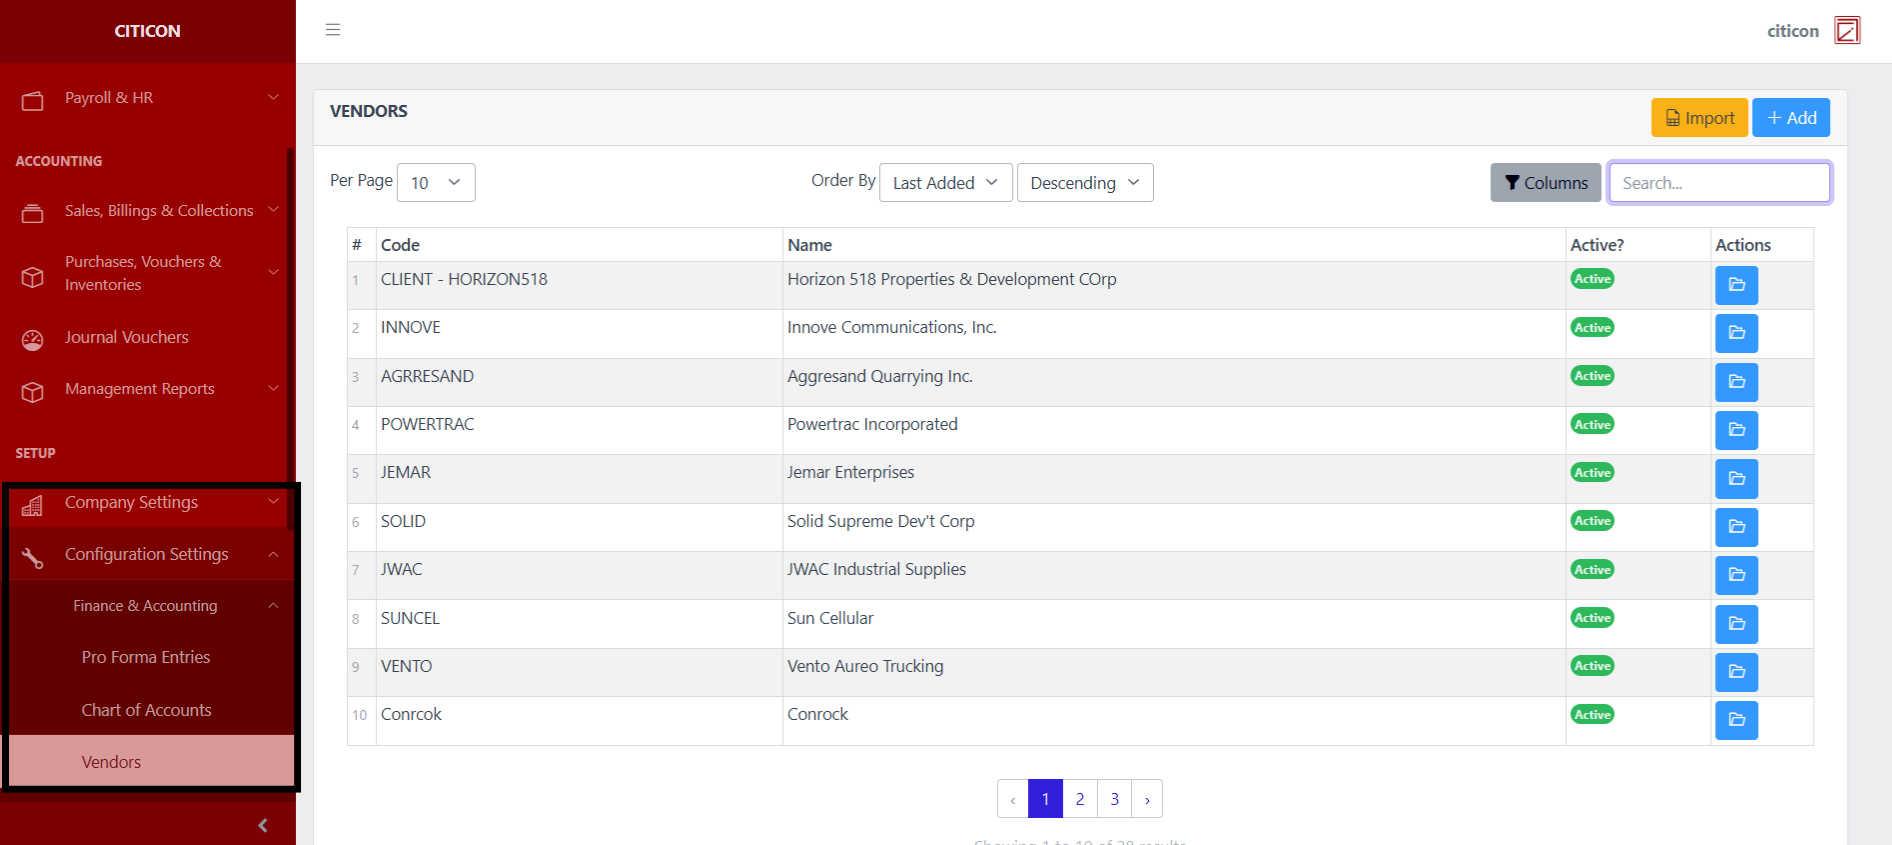Click the Columns filter button
This screenshot has height=845, width=1892.
pyautogui.click(x=1546, y=183)
